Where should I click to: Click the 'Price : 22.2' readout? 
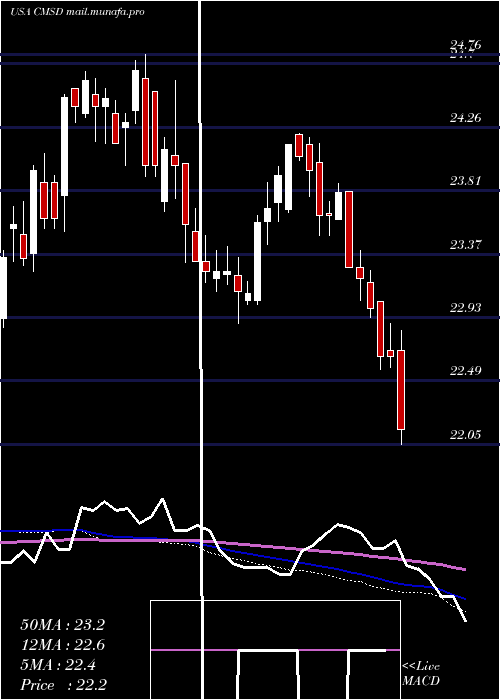coord(63,685)
